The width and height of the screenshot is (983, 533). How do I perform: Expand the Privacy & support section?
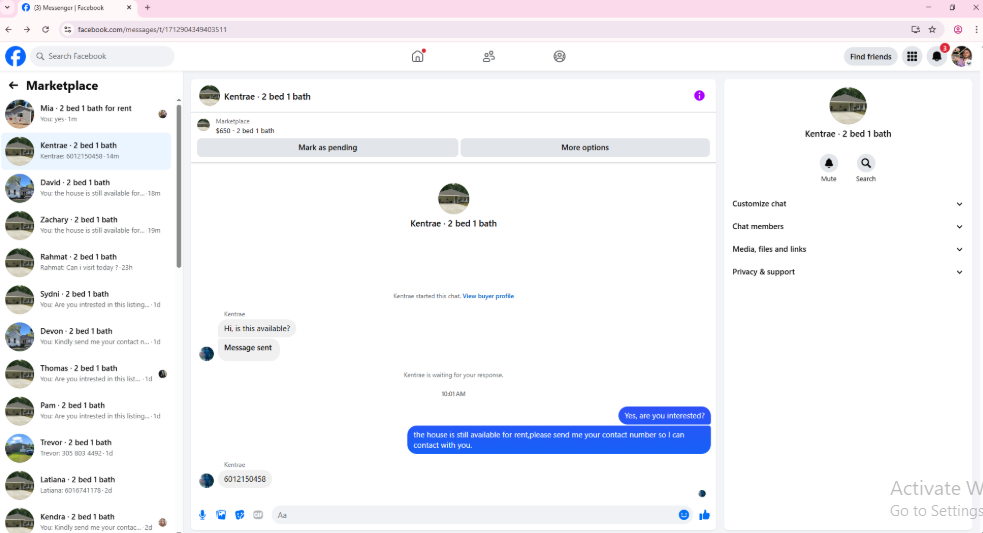click(x=847, y=272)
